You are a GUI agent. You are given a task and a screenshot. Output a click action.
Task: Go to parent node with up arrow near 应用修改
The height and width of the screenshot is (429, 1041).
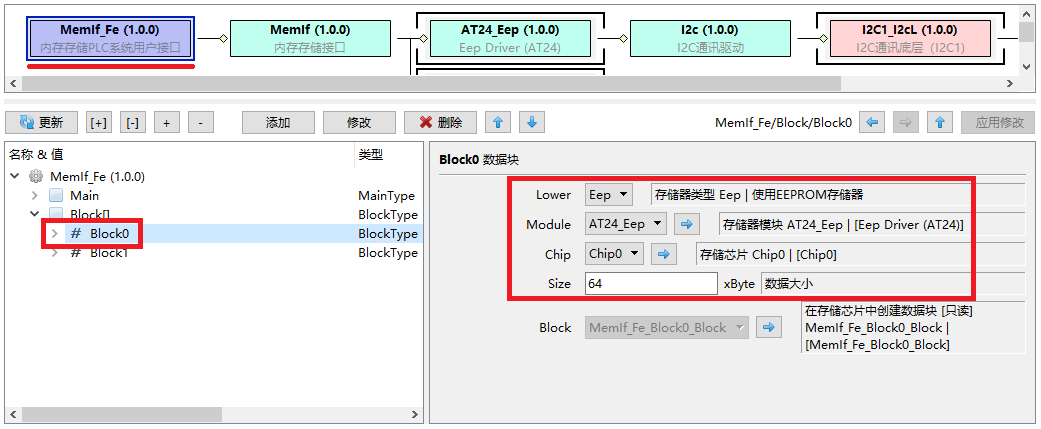click(938, 122)
